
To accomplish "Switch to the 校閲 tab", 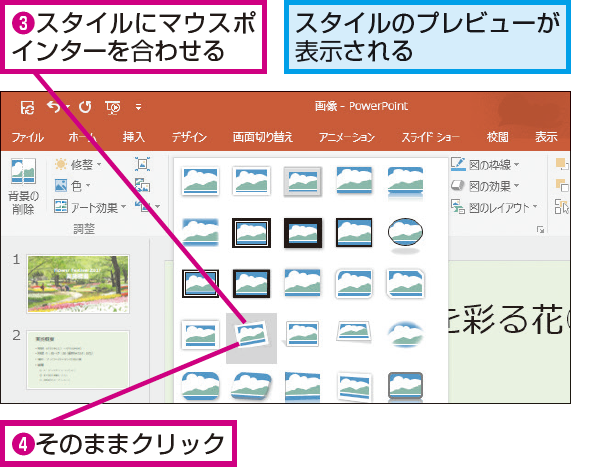I will coord(497,137).
